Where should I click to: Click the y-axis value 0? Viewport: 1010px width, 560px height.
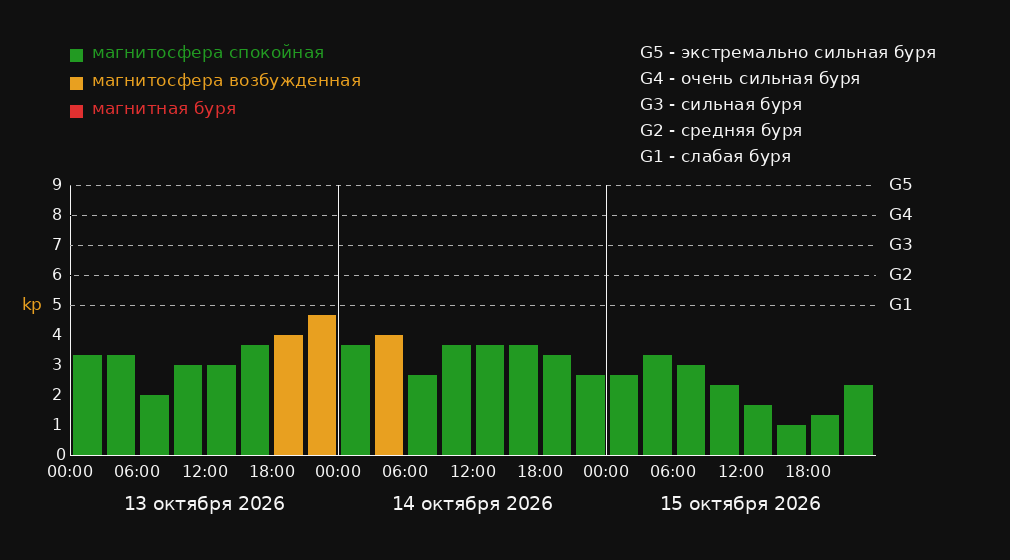click(61, 454)
